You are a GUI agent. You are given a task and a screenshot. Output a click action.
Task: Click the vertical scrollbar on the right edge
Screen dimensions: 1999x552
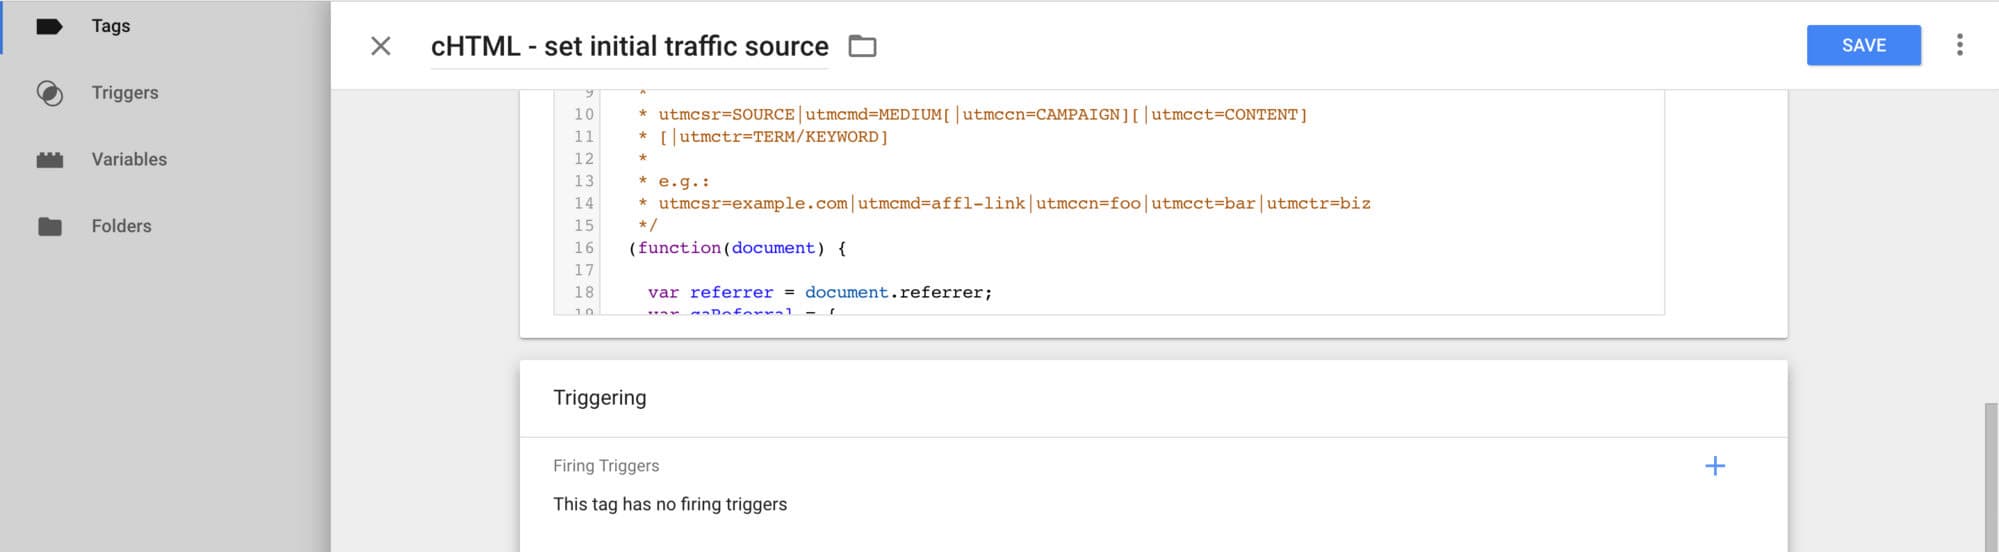point(1990,476)
